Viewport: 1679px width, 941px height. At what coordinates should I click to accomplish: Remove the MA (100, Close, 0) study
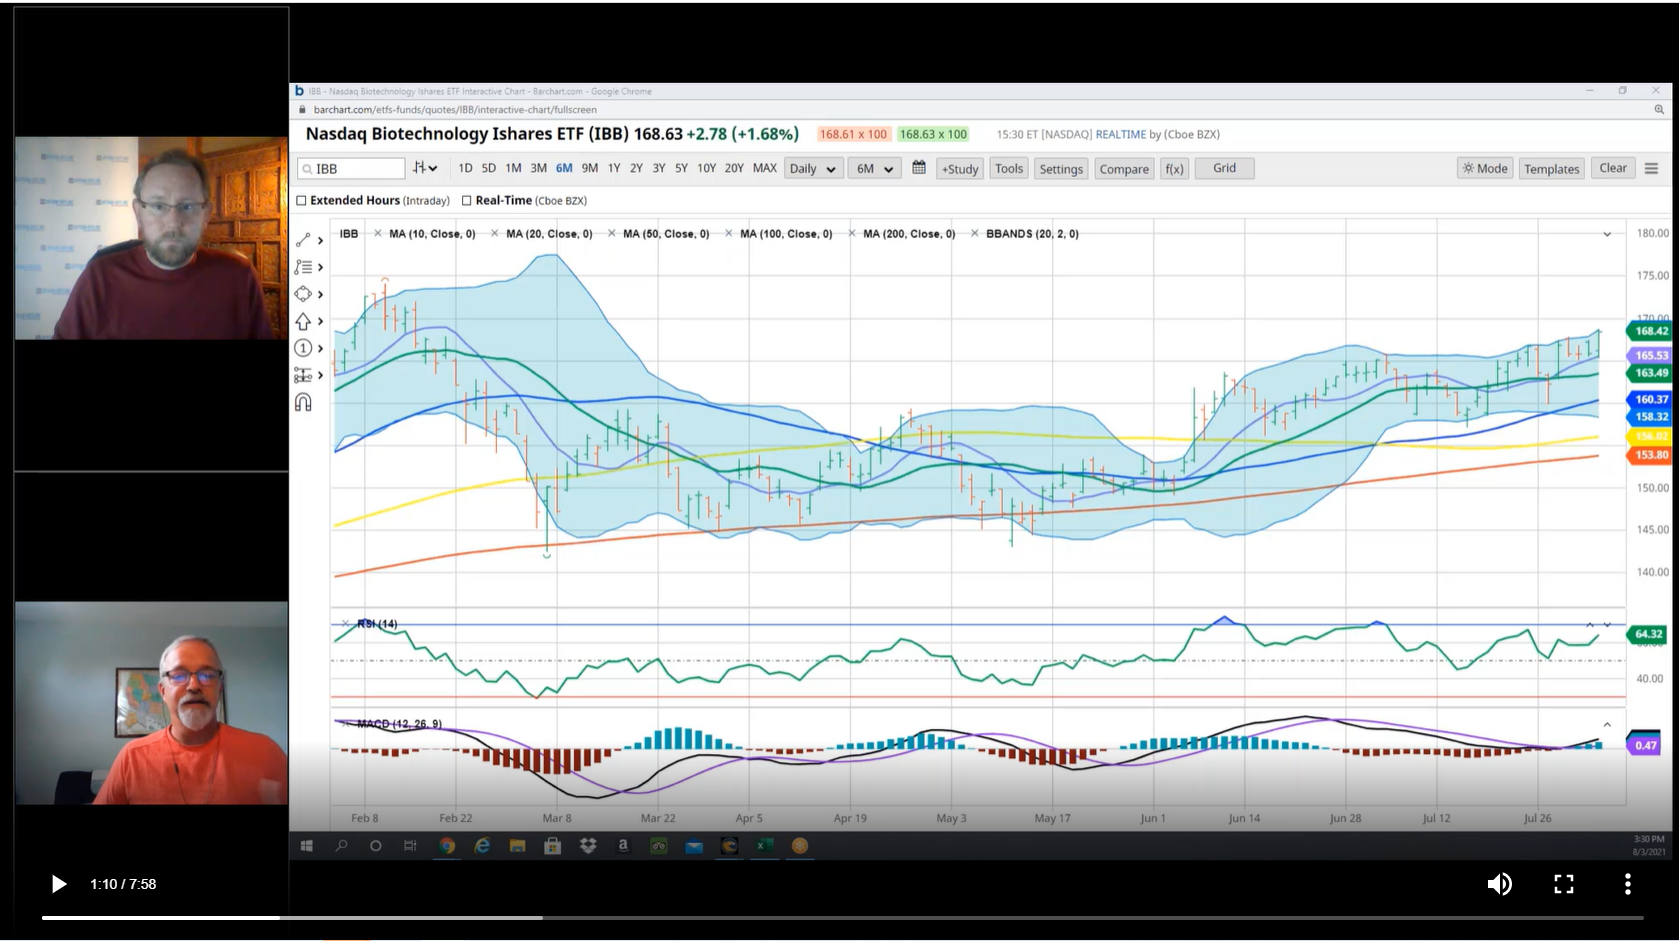click(729, 233)
